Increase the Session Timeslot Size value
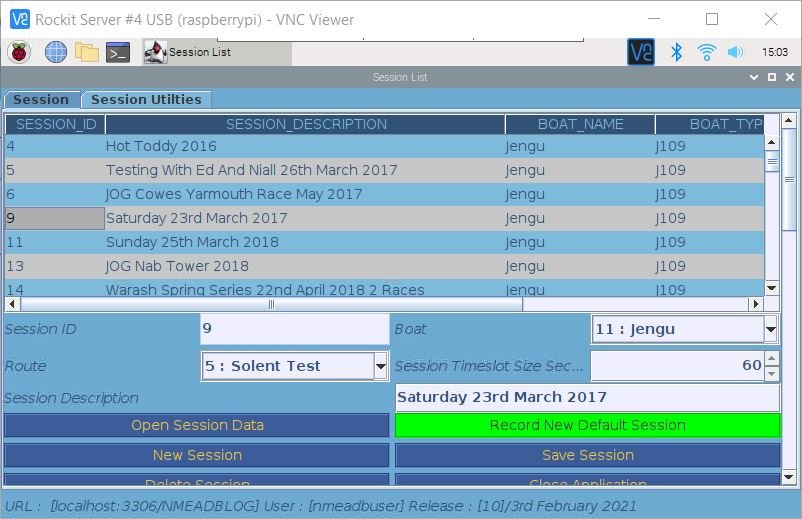The image size is (802, 519). 771,359
